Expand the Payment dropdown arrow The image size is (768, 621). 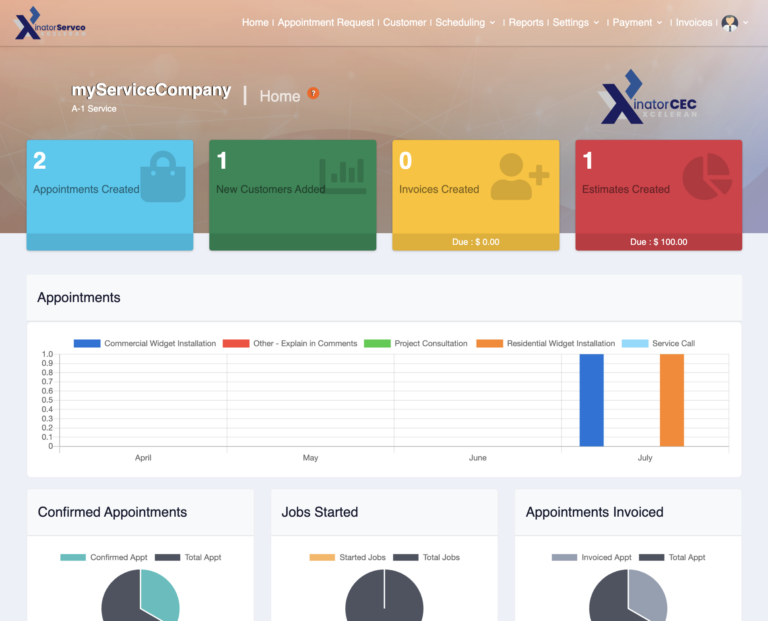(x=659, y=23)
